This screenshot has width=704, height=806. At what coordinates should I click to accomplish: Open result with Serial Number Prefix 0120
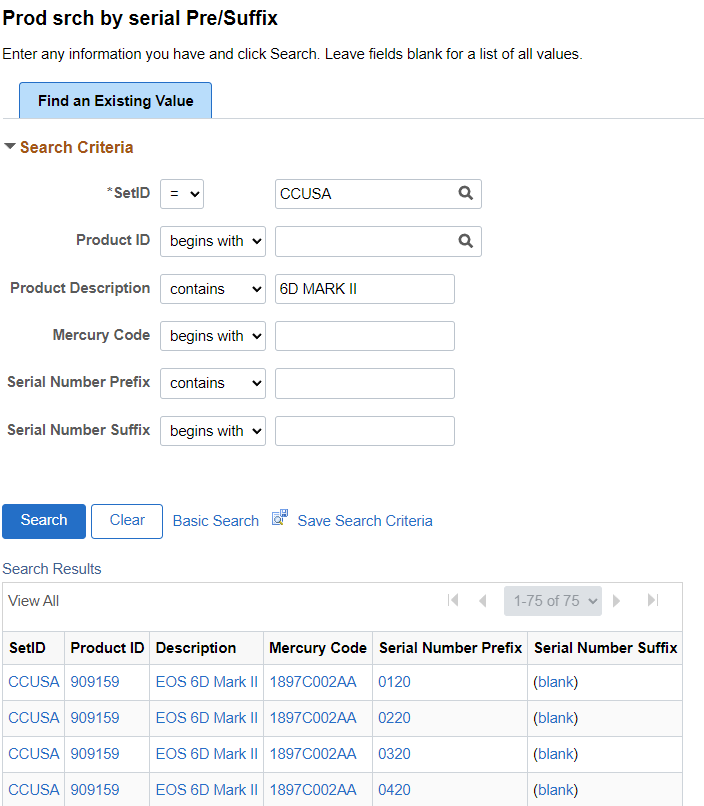point(394,682)
